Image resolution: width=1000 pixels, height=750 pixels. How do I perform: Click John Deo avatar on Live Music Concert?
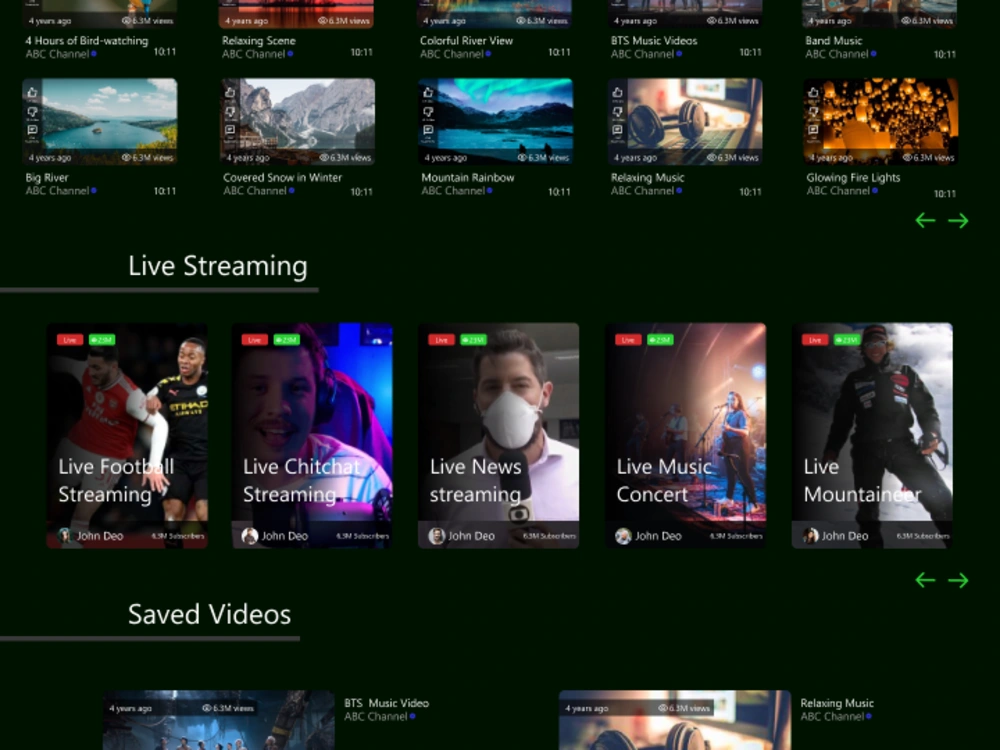point(623,536)
